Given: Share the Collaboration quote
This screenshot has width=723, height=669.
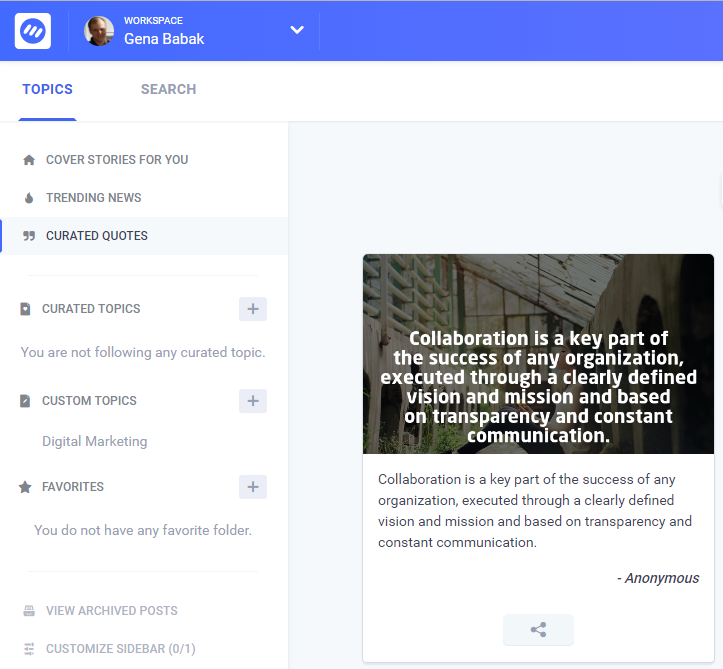Looking at the screenshot, I should pyautogui.click(x=538, y=629).
